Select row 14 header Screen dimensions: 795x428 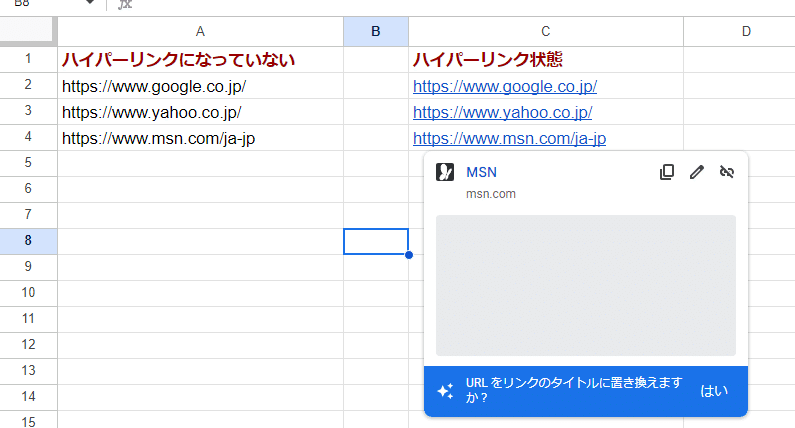pos(28,397)
